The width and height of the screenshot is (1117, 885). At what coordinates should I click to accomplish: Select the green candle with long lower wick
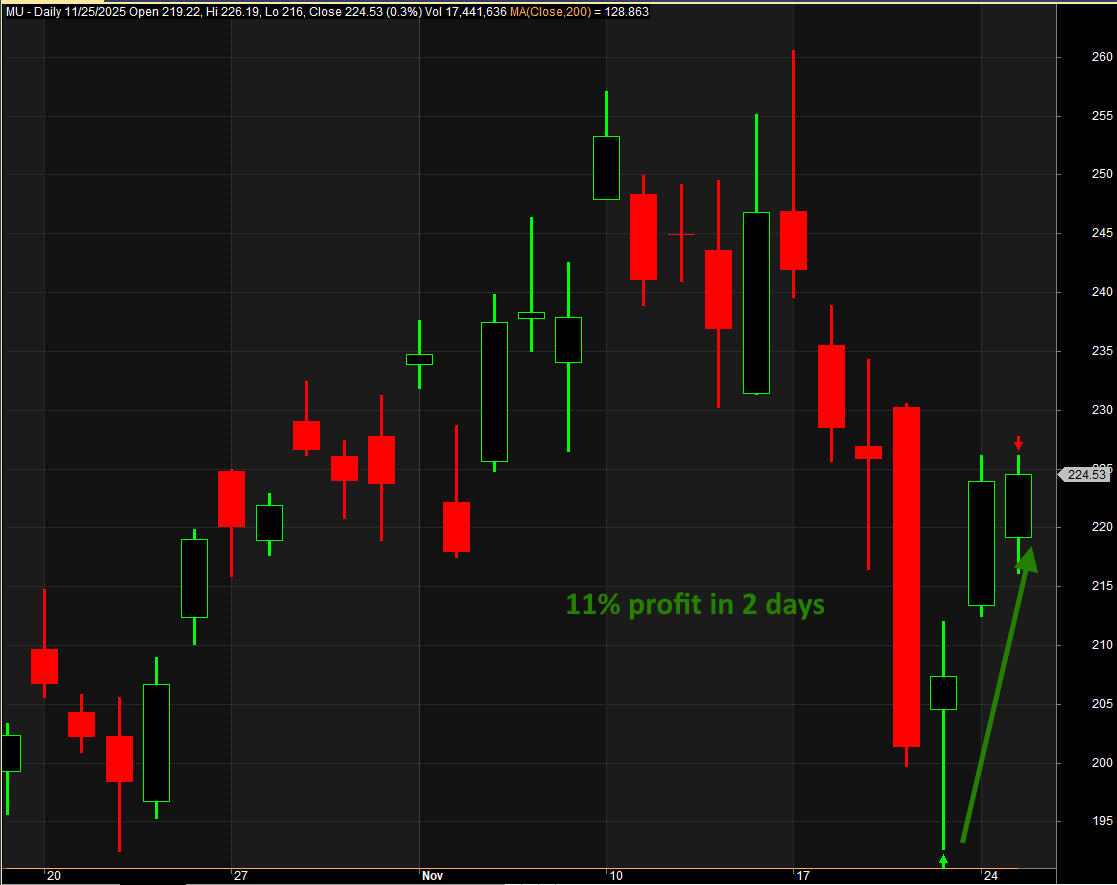click(x=943, y=692)
